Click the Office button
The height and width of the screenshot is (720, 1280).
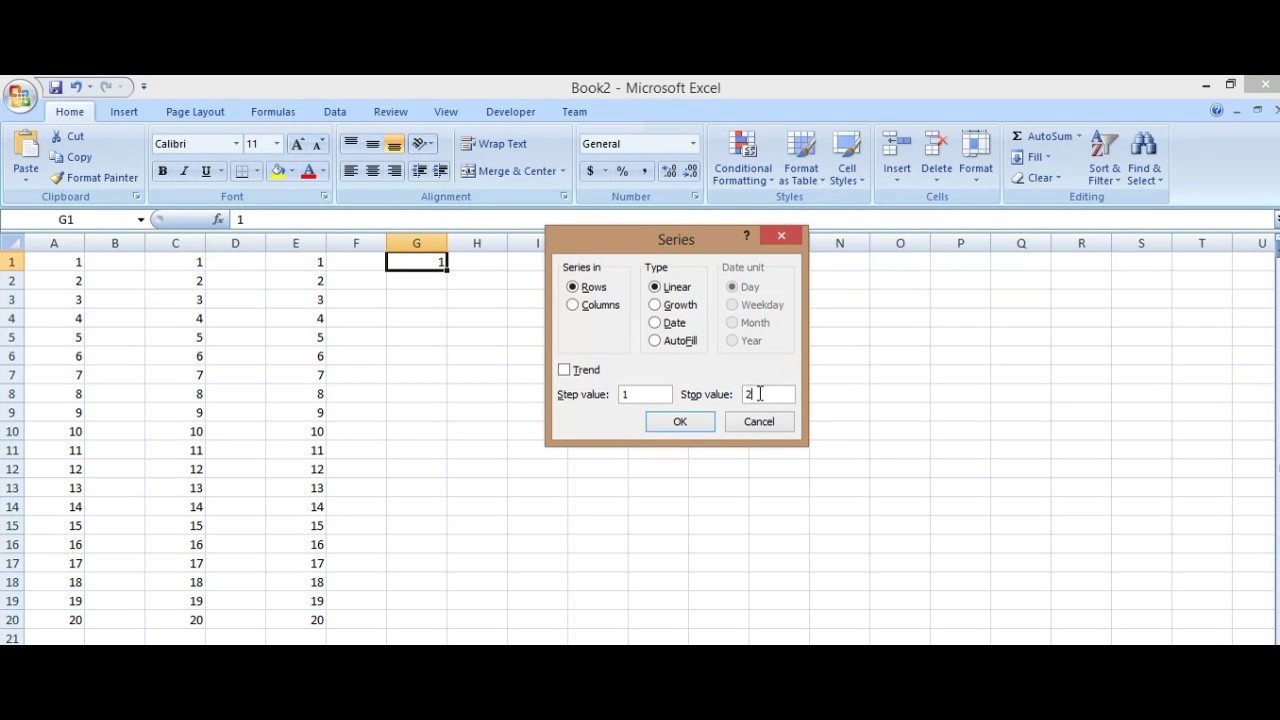tap(18, 97)
